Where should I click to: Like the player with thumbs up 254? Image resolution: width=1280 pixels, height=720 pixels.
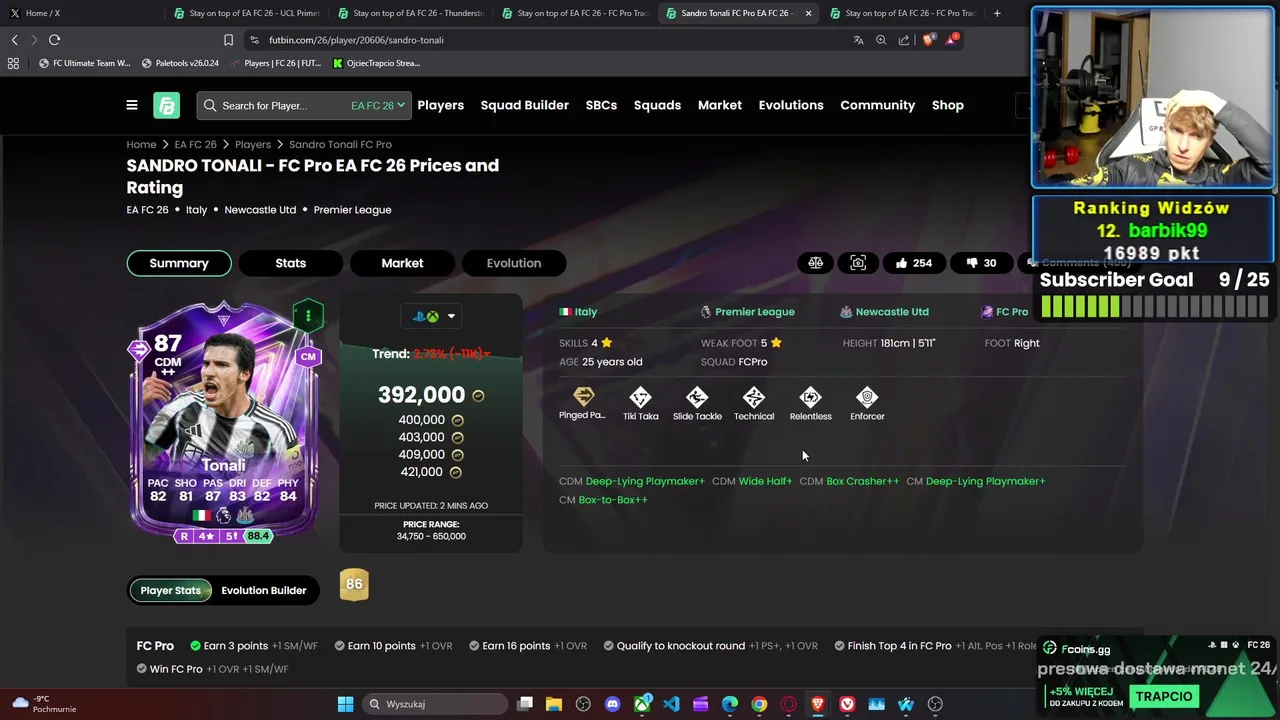[914, 263]
